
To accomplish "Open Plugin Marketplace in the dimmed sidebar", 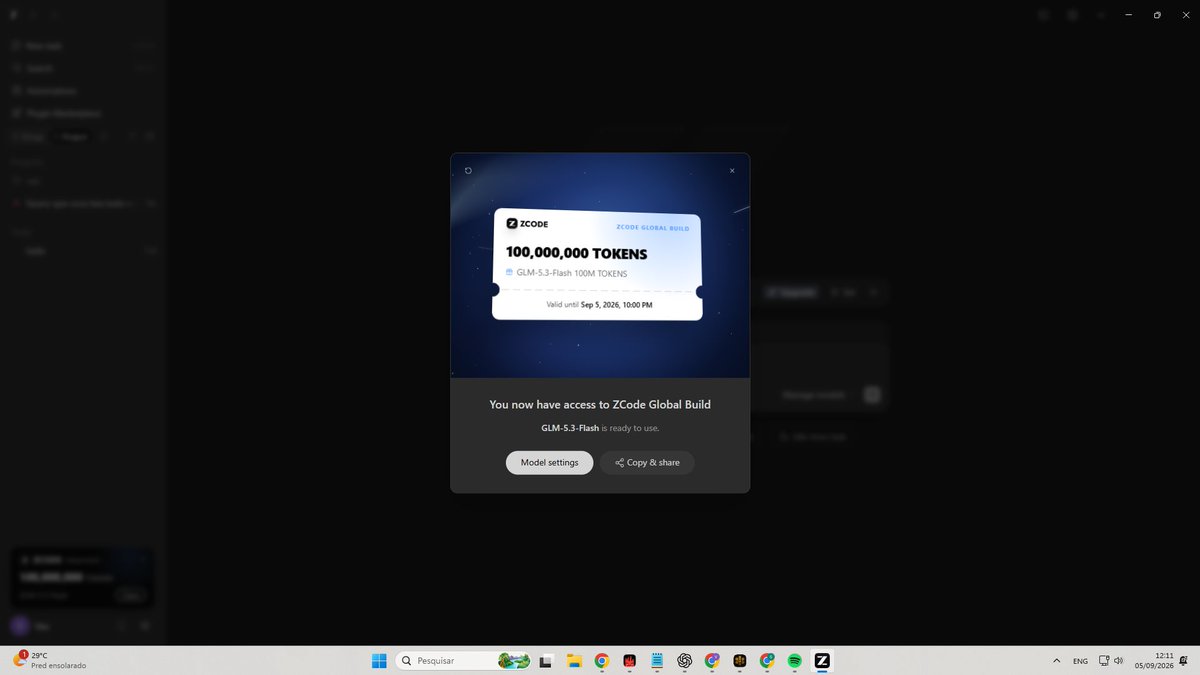I will coord(82,114).
